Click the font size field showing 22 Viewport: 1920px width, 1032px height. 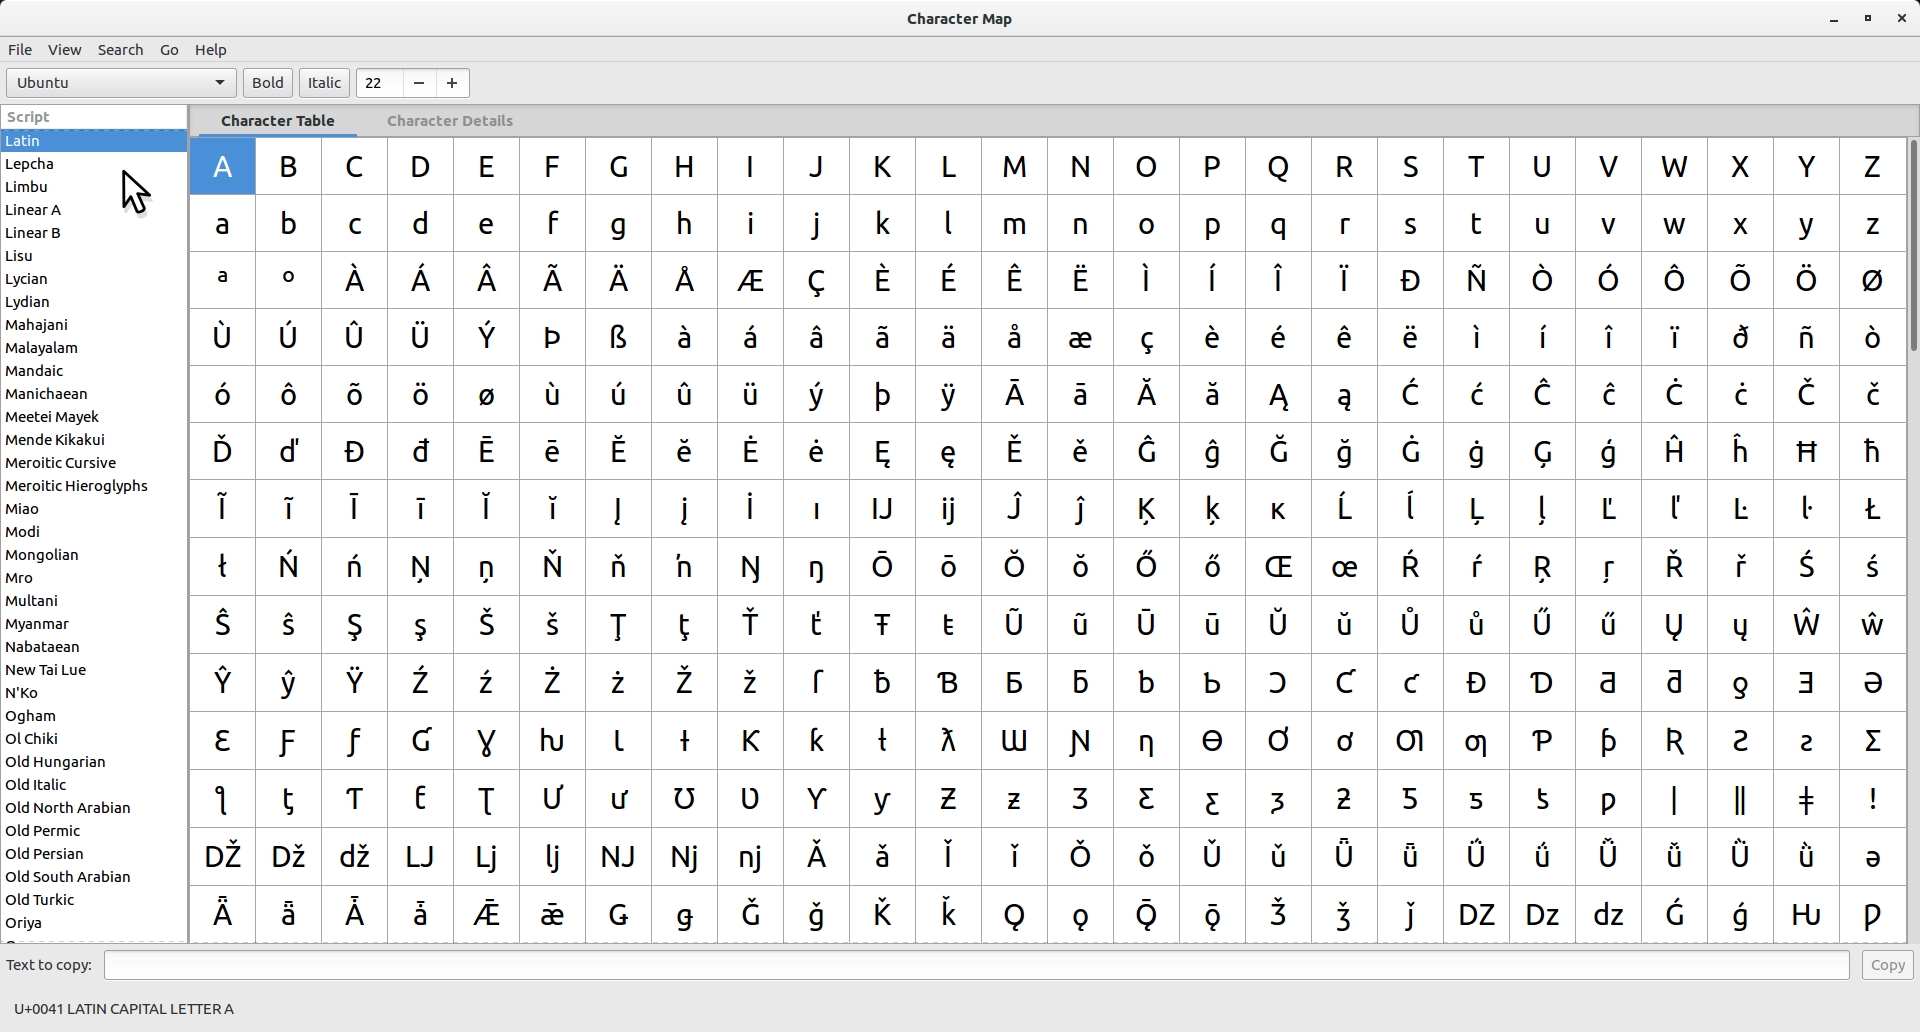[x=380, y=83]
